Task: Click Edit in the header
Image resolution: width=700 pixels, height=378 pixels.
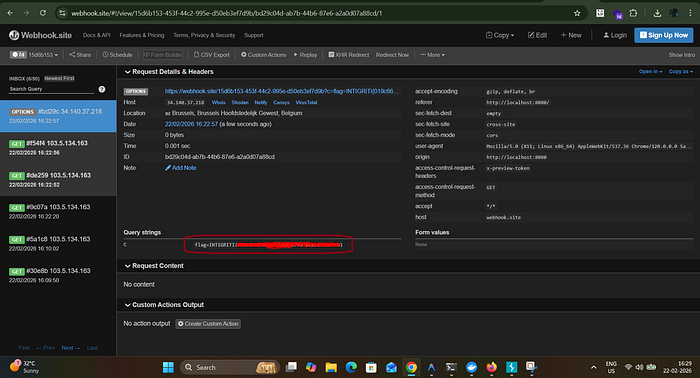Action: pos(538,35)
